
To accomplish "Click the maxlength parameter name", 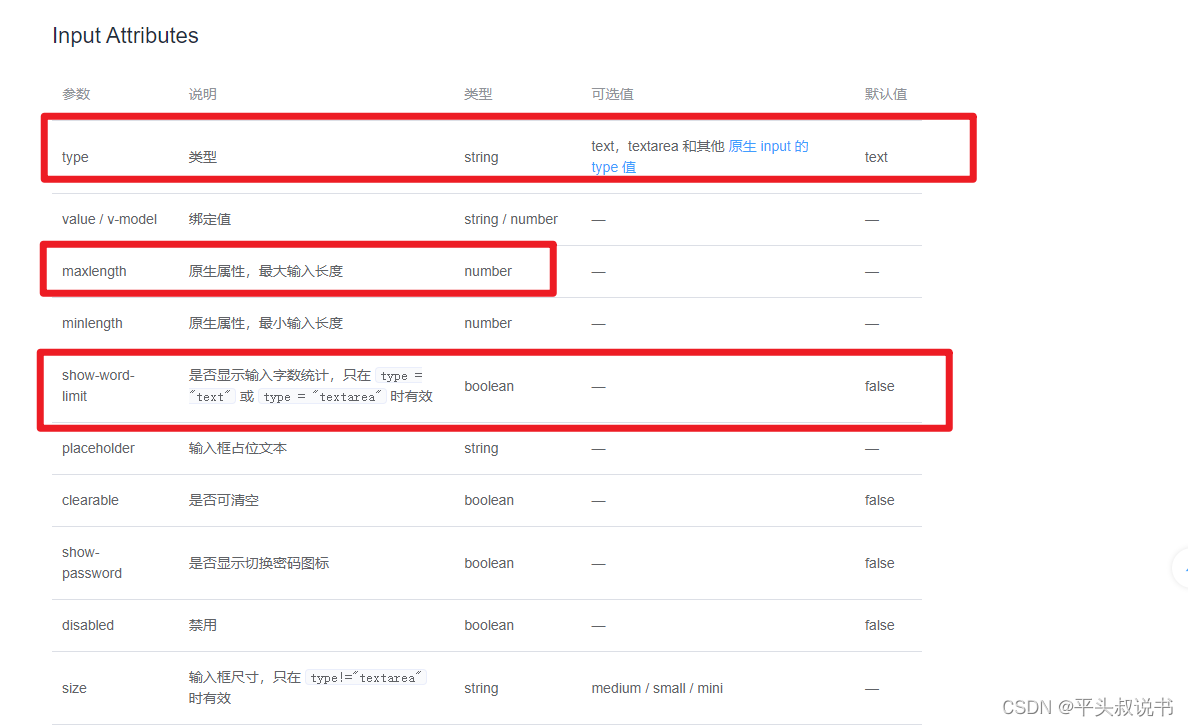I will click(x=94, y=271).
